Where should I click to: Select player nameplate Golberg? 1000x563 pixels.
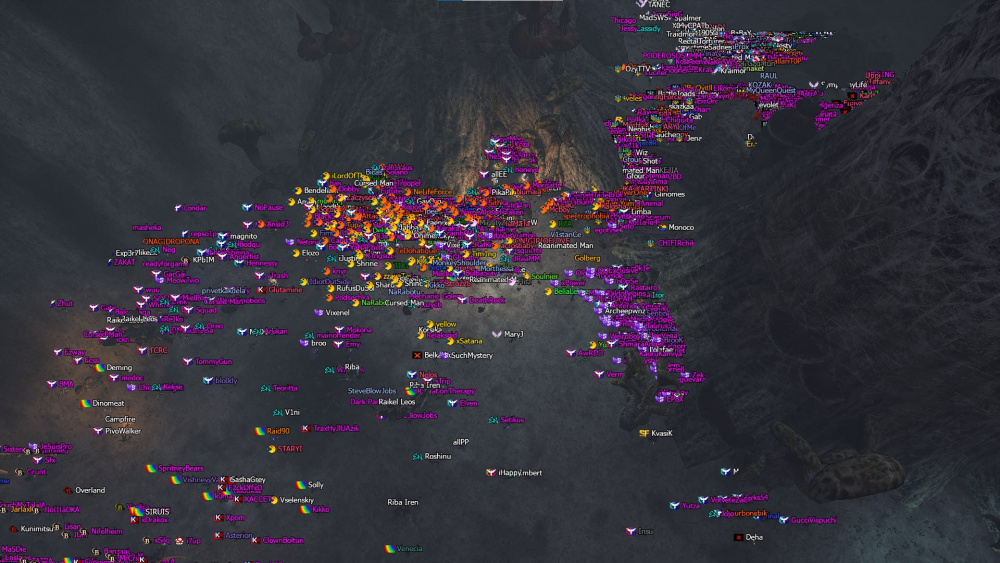587,258
